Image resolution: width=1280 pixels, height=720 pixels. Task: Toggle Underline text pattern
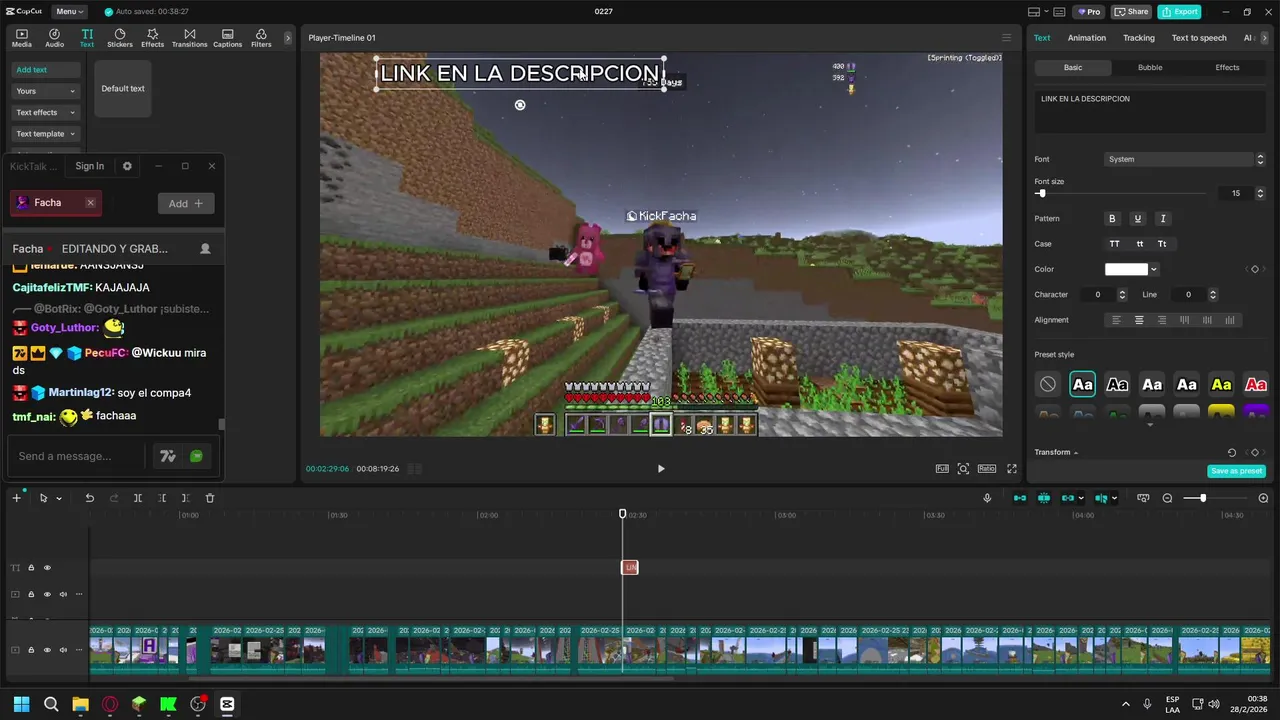[1137, 218]
